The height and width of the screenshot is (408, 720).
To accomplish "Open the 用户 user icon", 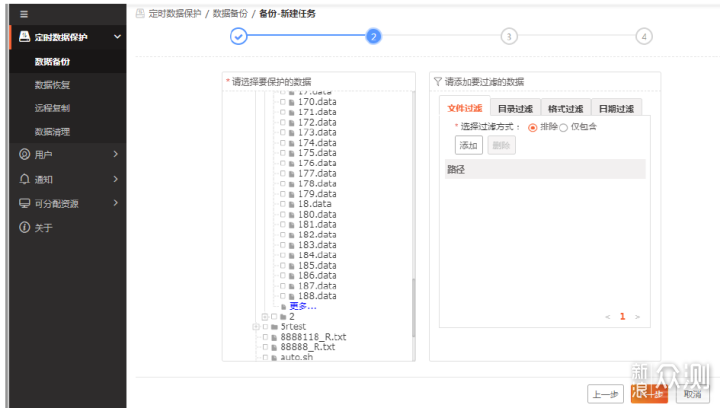I will (24, 154).
